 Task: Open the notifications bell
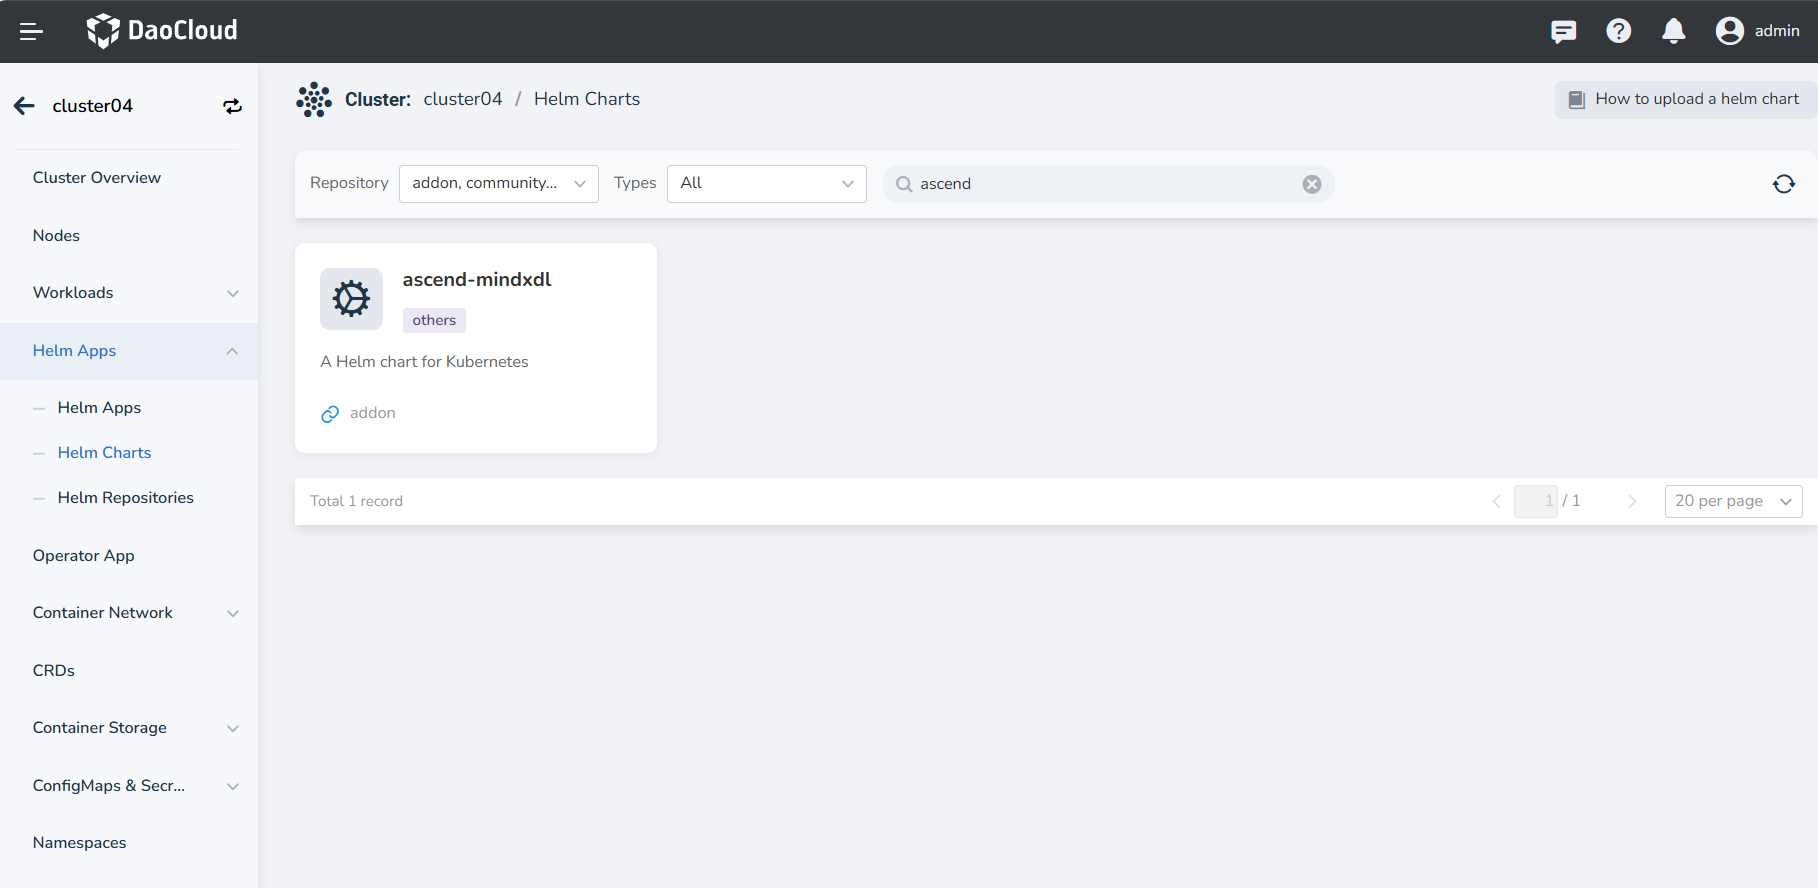tap(1673, 32)
